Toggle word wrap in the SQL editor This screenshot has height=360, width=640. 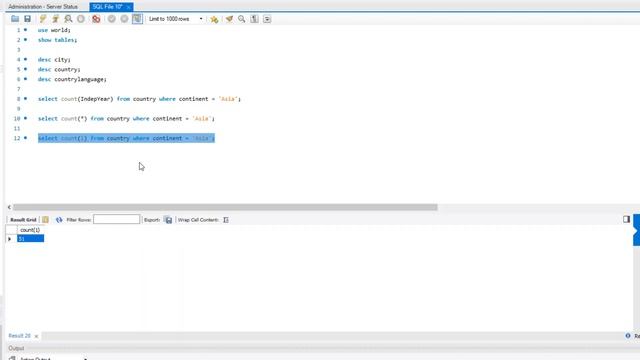(x=267, y=19)
